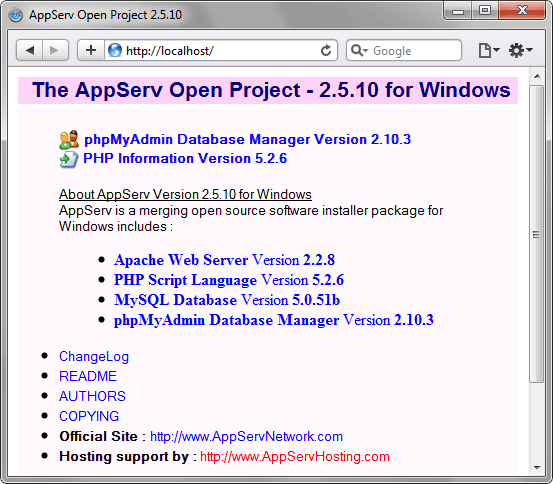
Task: Expand the search engine magnifier dropdown
Action: pos(359,50)
